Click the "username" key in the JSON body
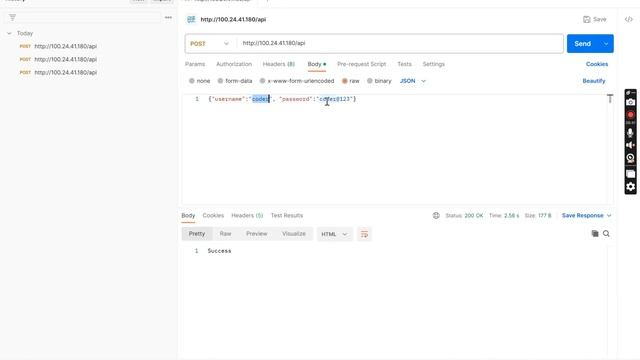 [228, 99]
